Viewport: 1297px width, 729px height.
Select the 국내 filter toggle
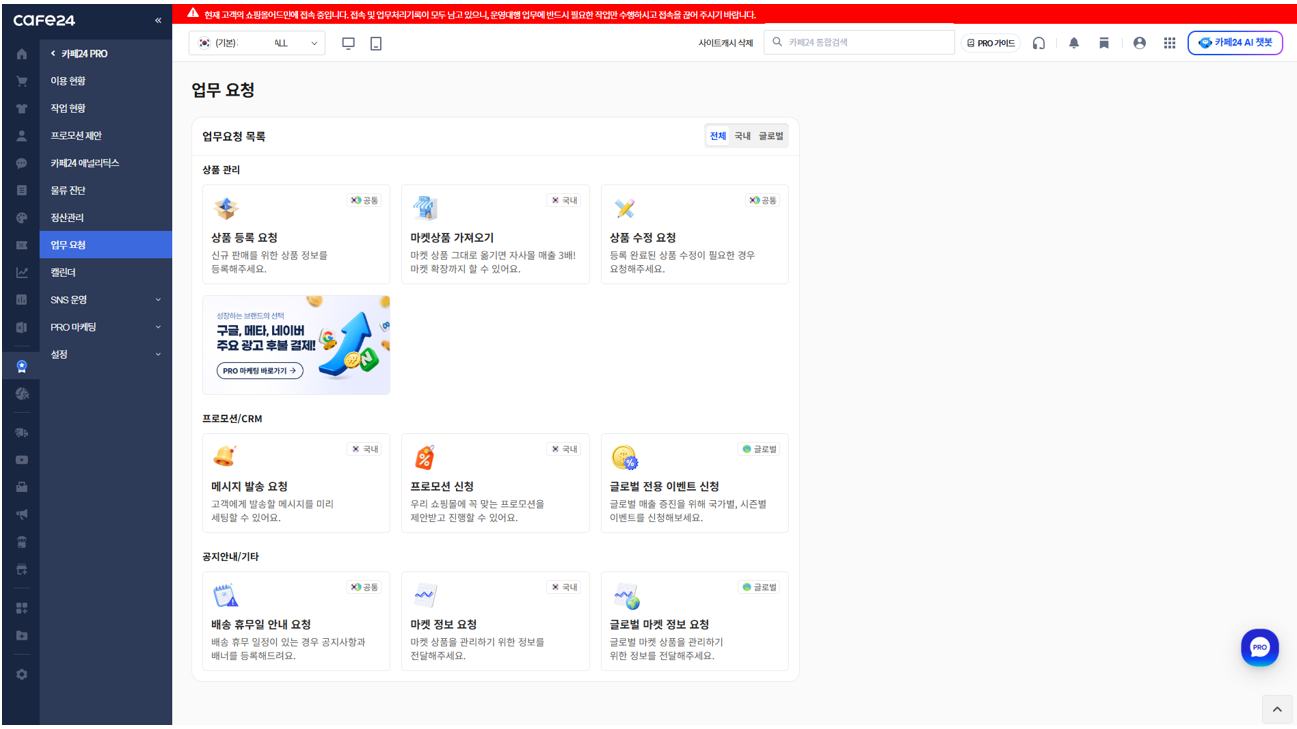pyautogui.click(x=742, y=136)
